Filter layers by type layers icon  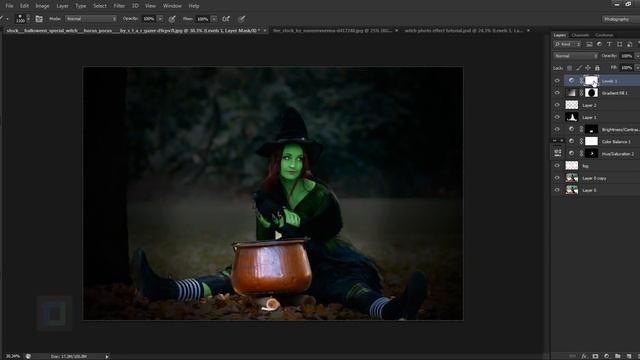pos(609,44)
